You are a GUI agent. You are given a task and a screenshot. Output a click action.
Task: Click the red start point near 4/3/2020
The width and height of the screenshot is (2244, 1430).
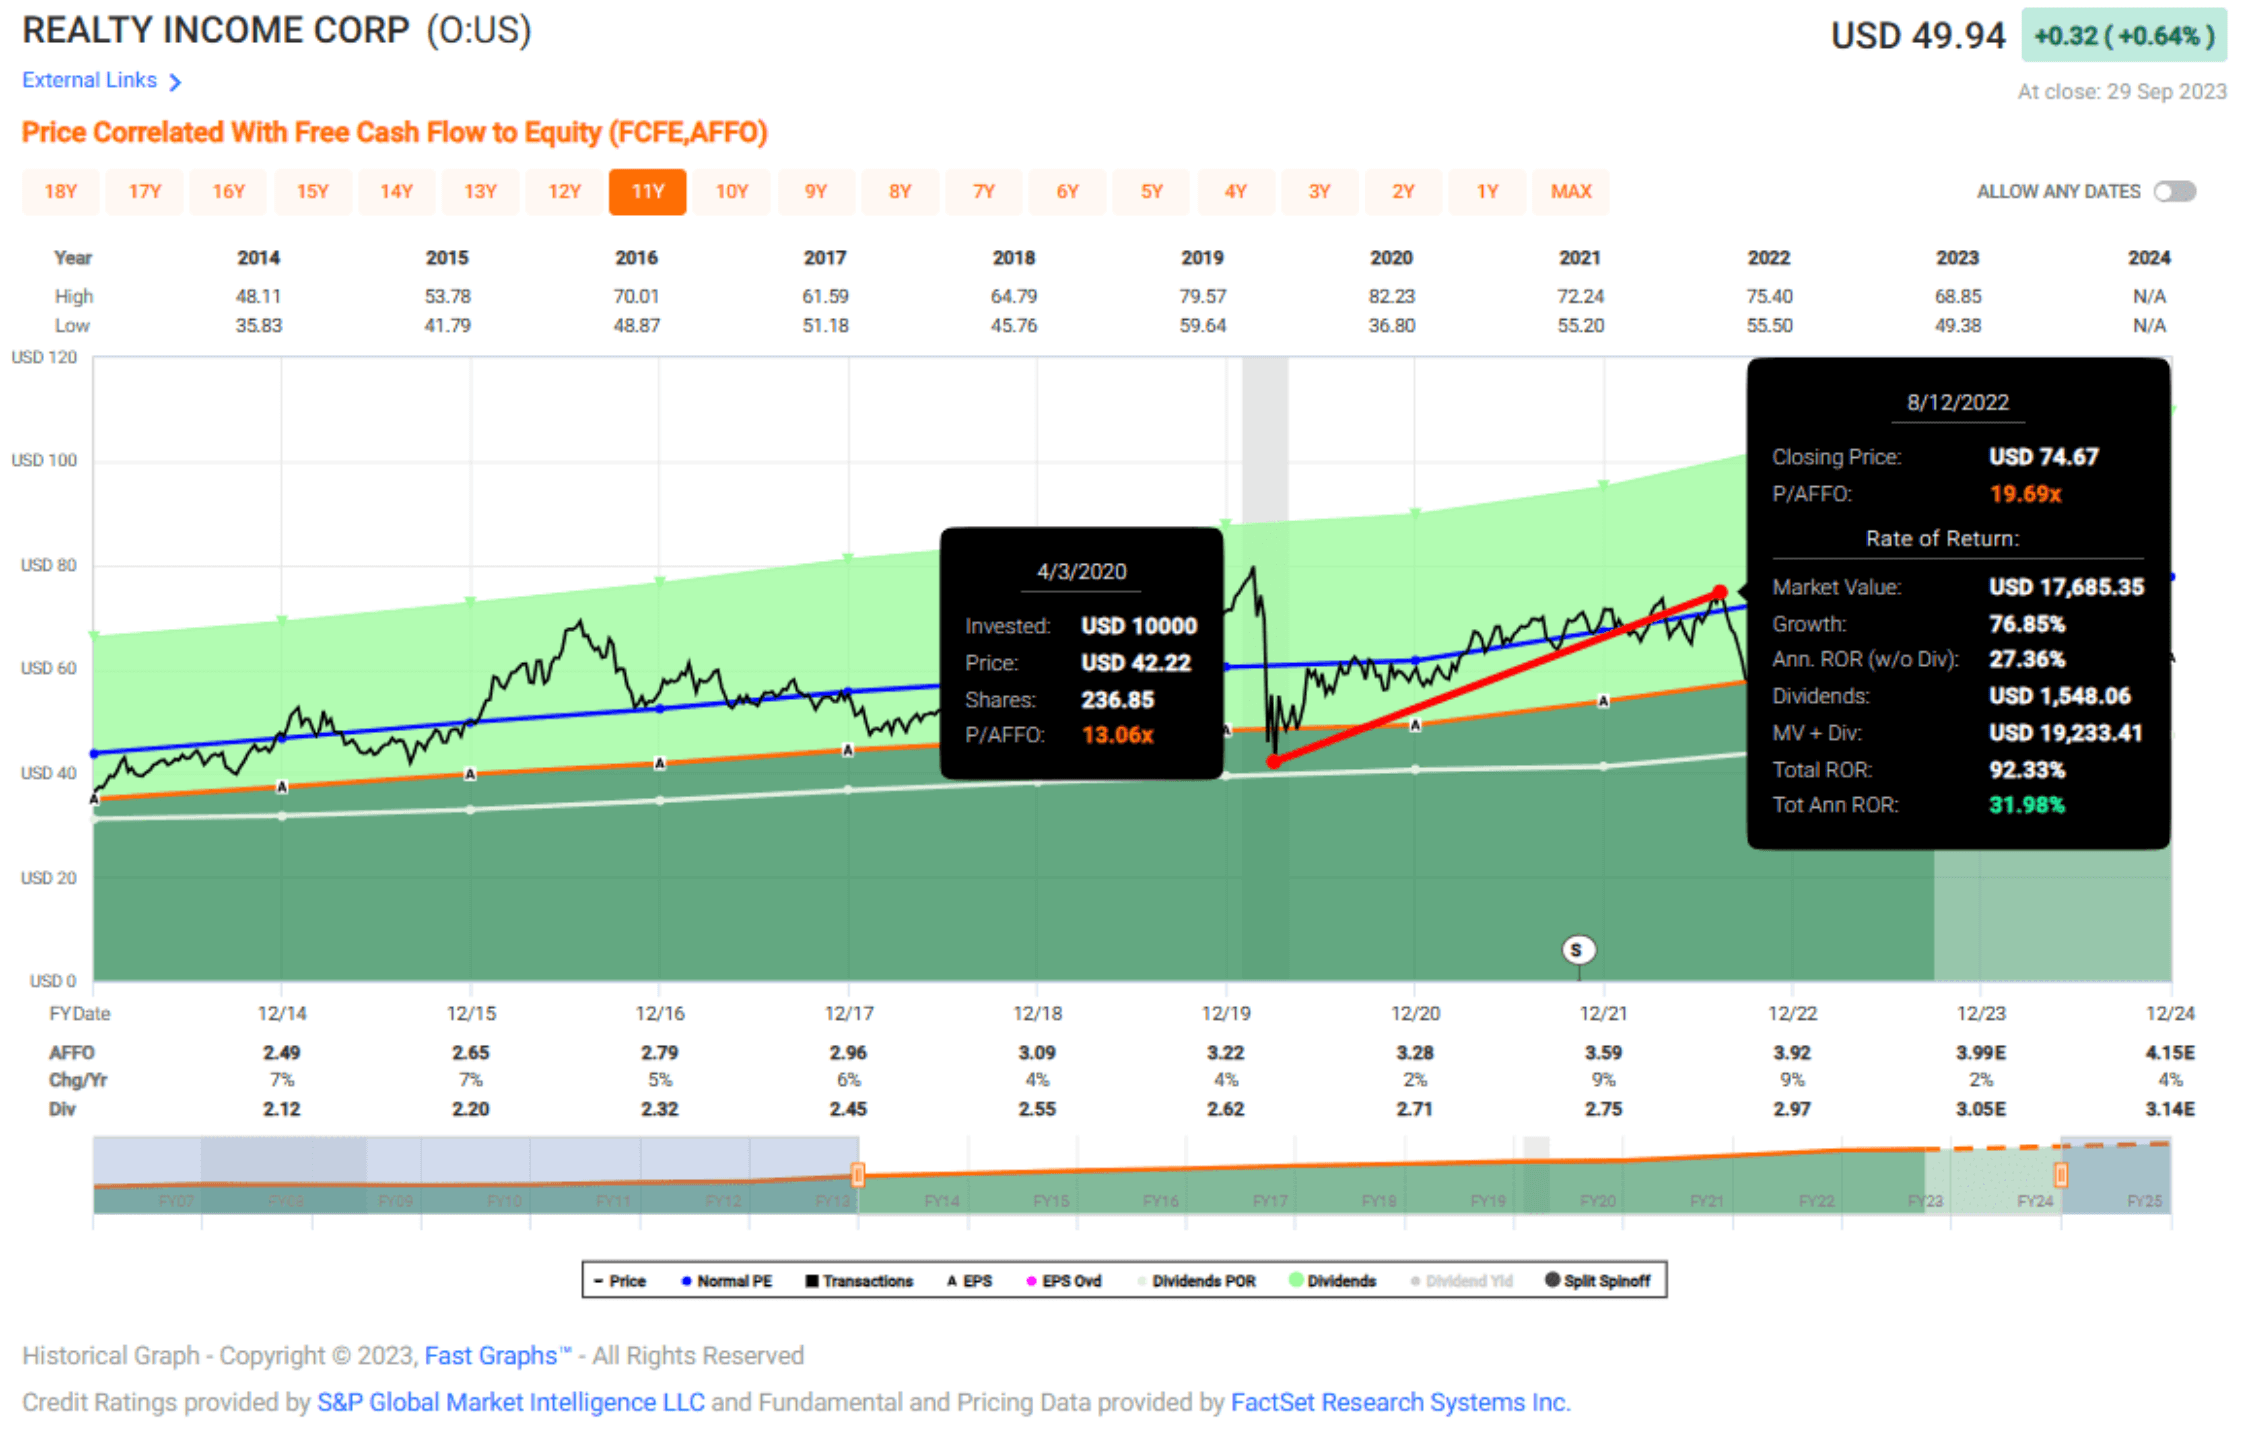1274,762
